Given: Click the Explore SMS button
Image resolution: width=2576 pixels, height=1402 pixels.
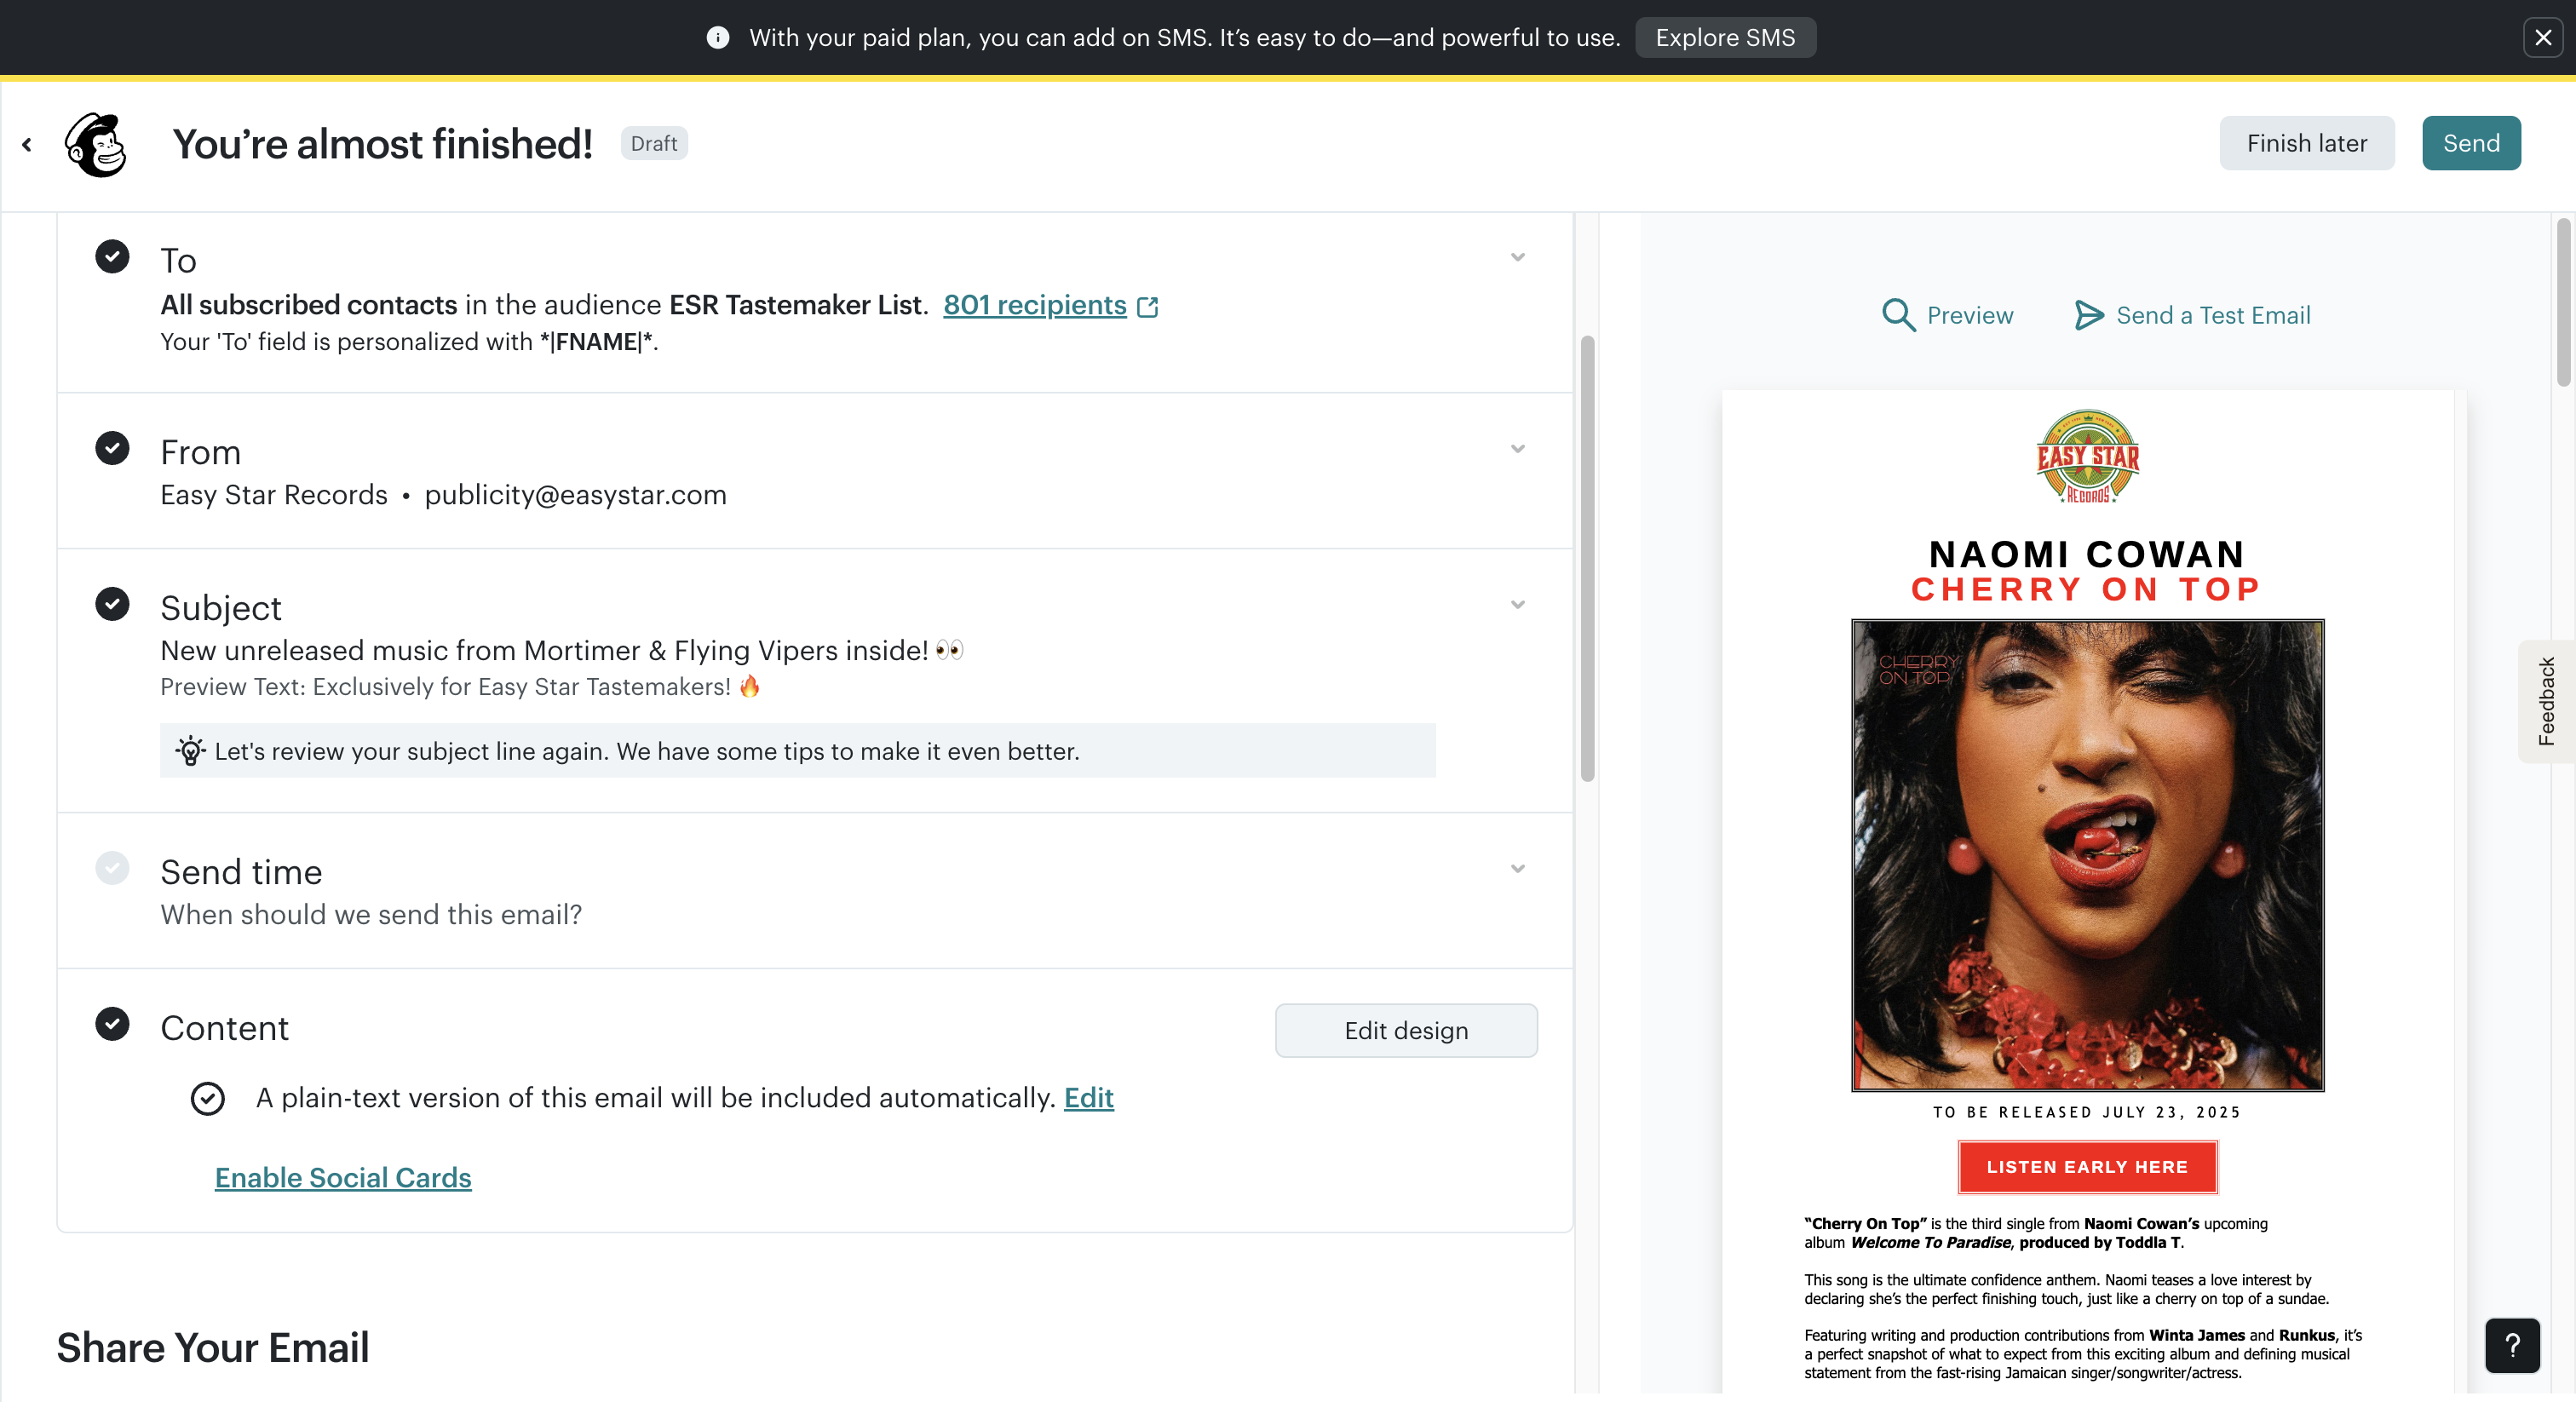Looking at the screenshot, I should (x=1725, y=38).
